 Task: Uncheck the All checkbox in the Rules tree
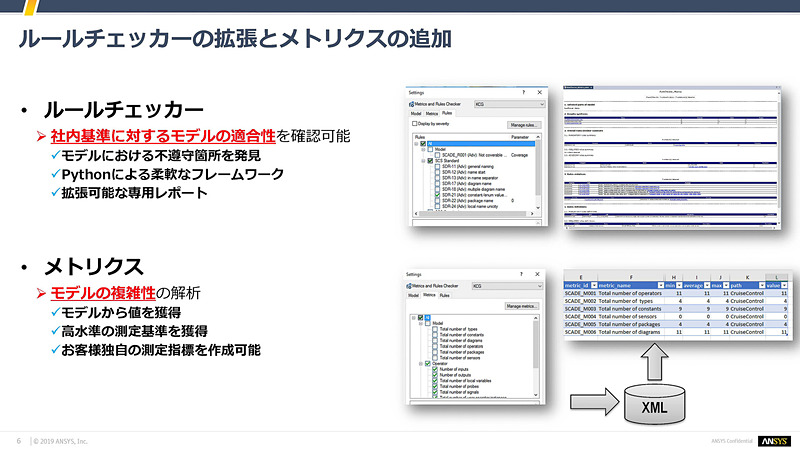coord(423,144)
